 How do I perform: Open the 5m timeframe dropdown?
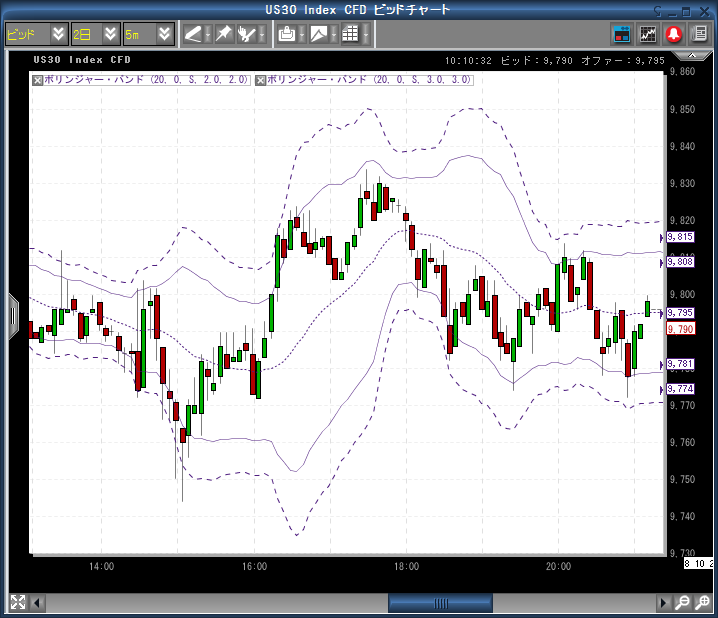tap(164, 34)
